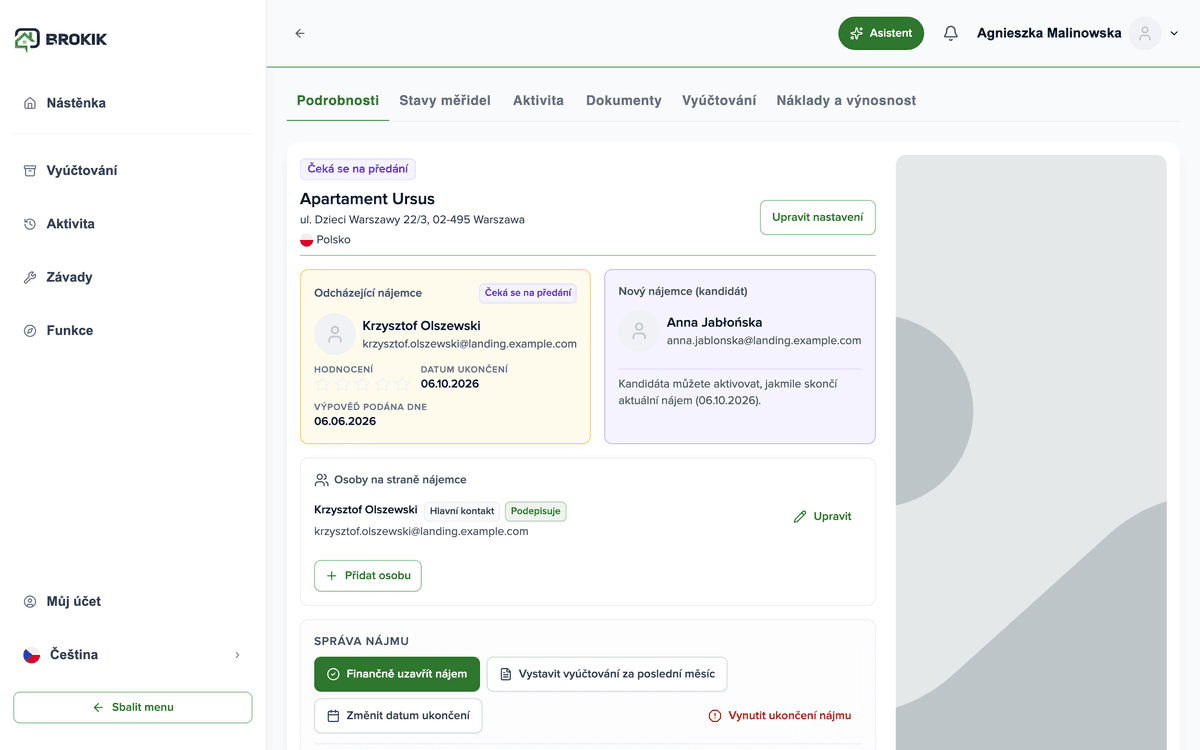Rate tenant with the fifth star
The image size is (1200, 750).
402,384
